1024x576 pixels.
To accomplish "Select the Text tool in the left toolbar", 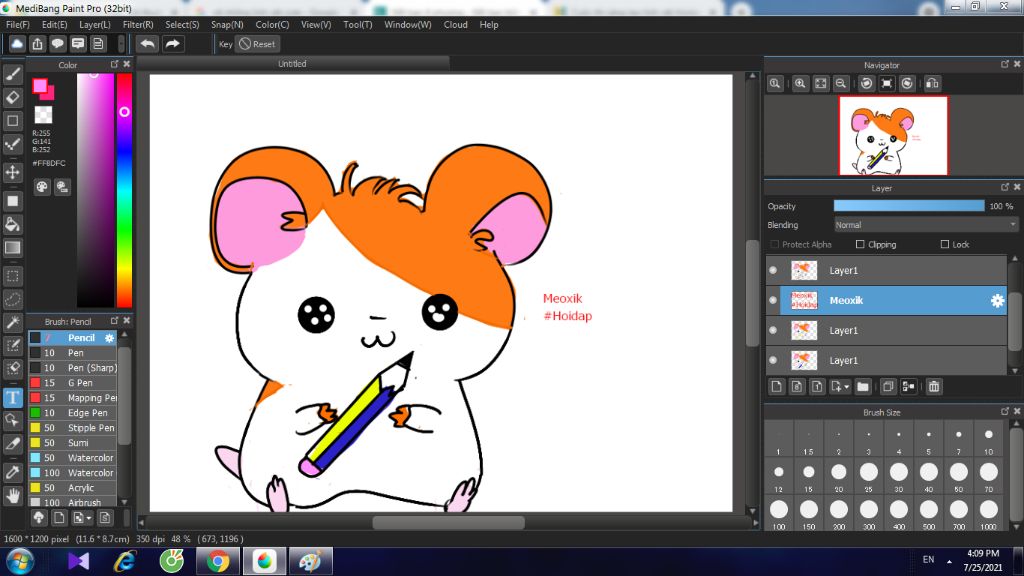I will [x=13, y=397].
